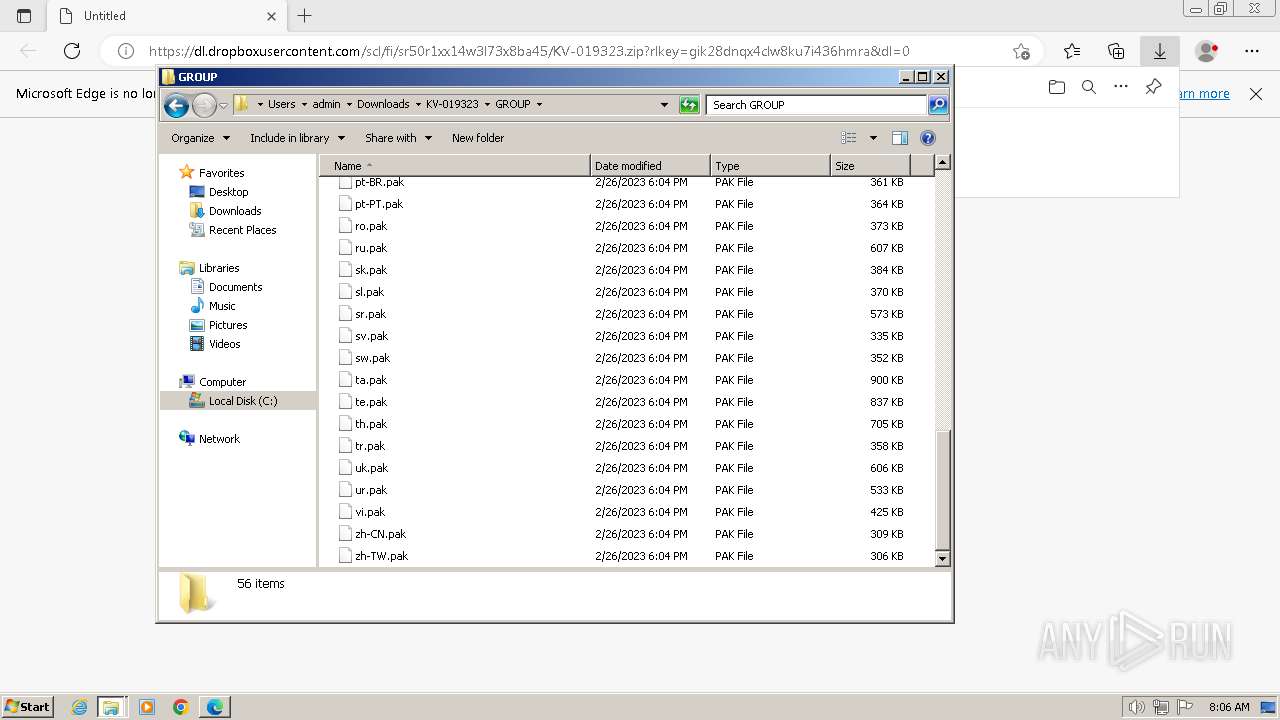Open the Music library

coord(222,306)
